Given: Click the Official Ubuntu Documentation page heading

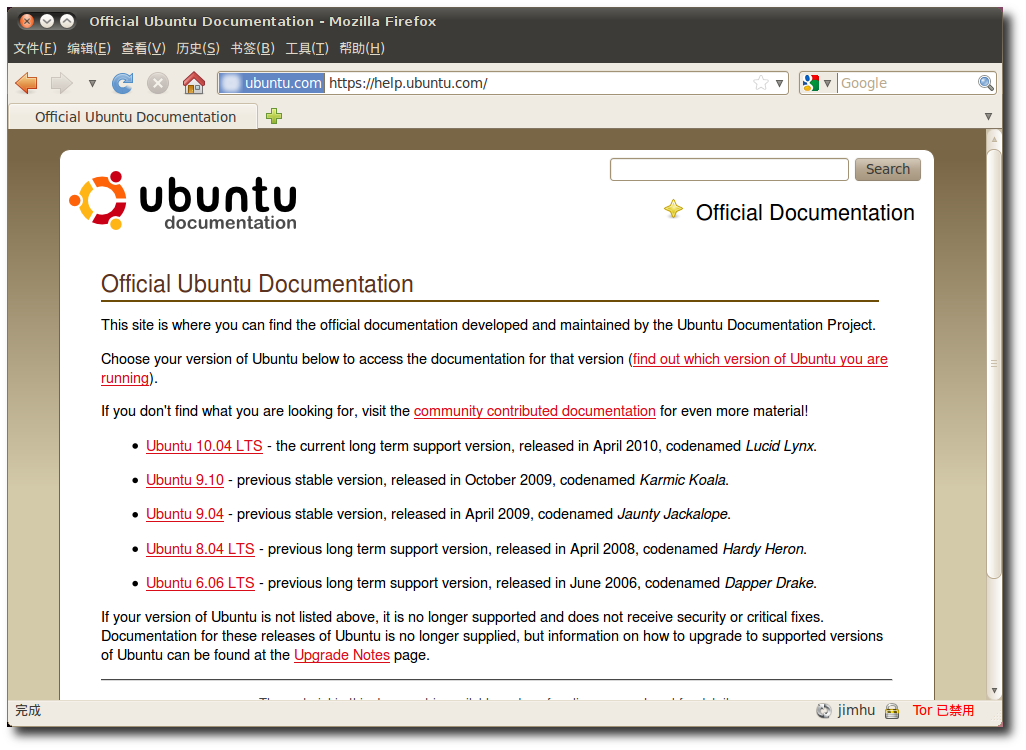Looking at the screenshot, I should click(257, 284).
